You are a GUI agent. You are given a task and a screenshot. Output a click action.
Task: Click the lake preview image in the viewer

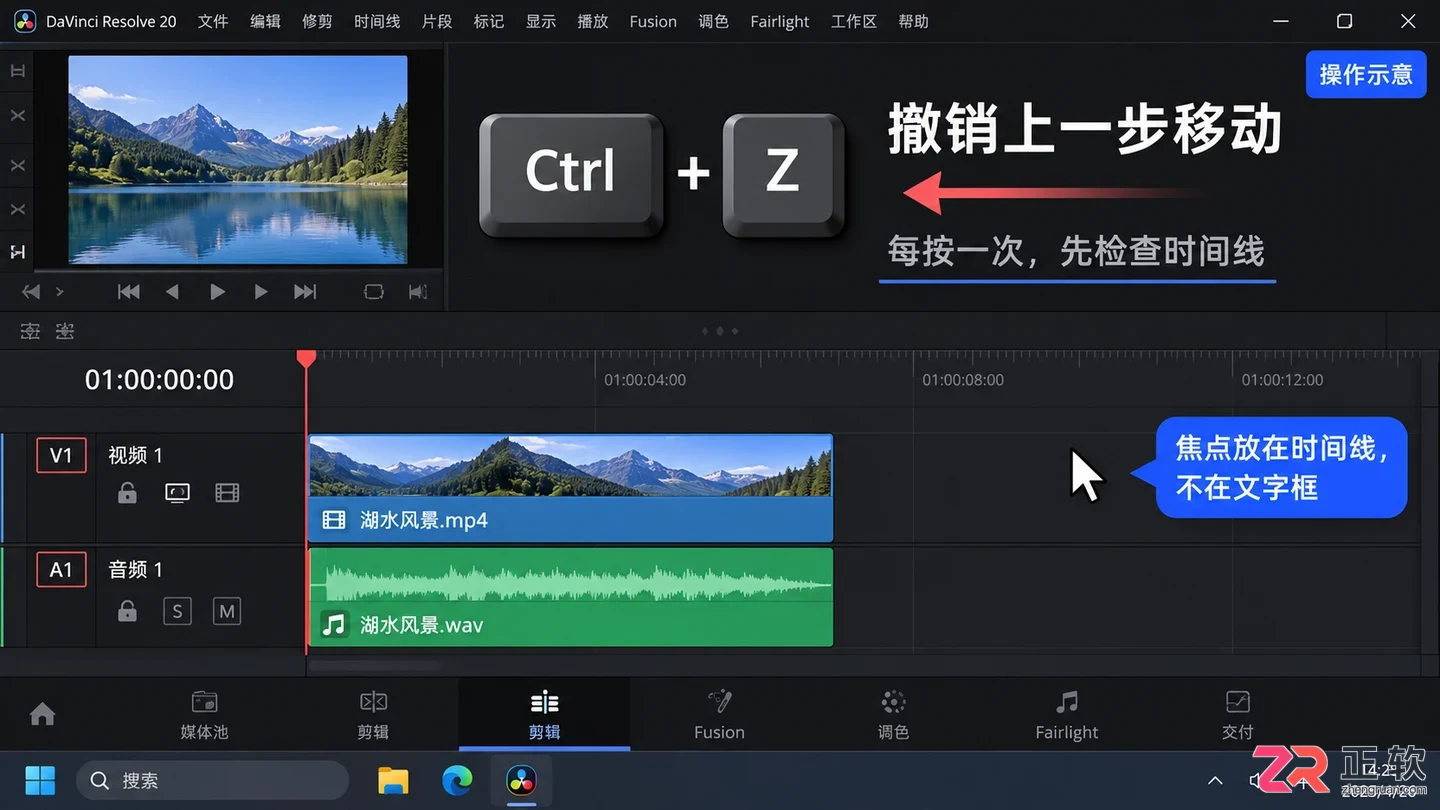pyautogui.click(x=238, y=160)
